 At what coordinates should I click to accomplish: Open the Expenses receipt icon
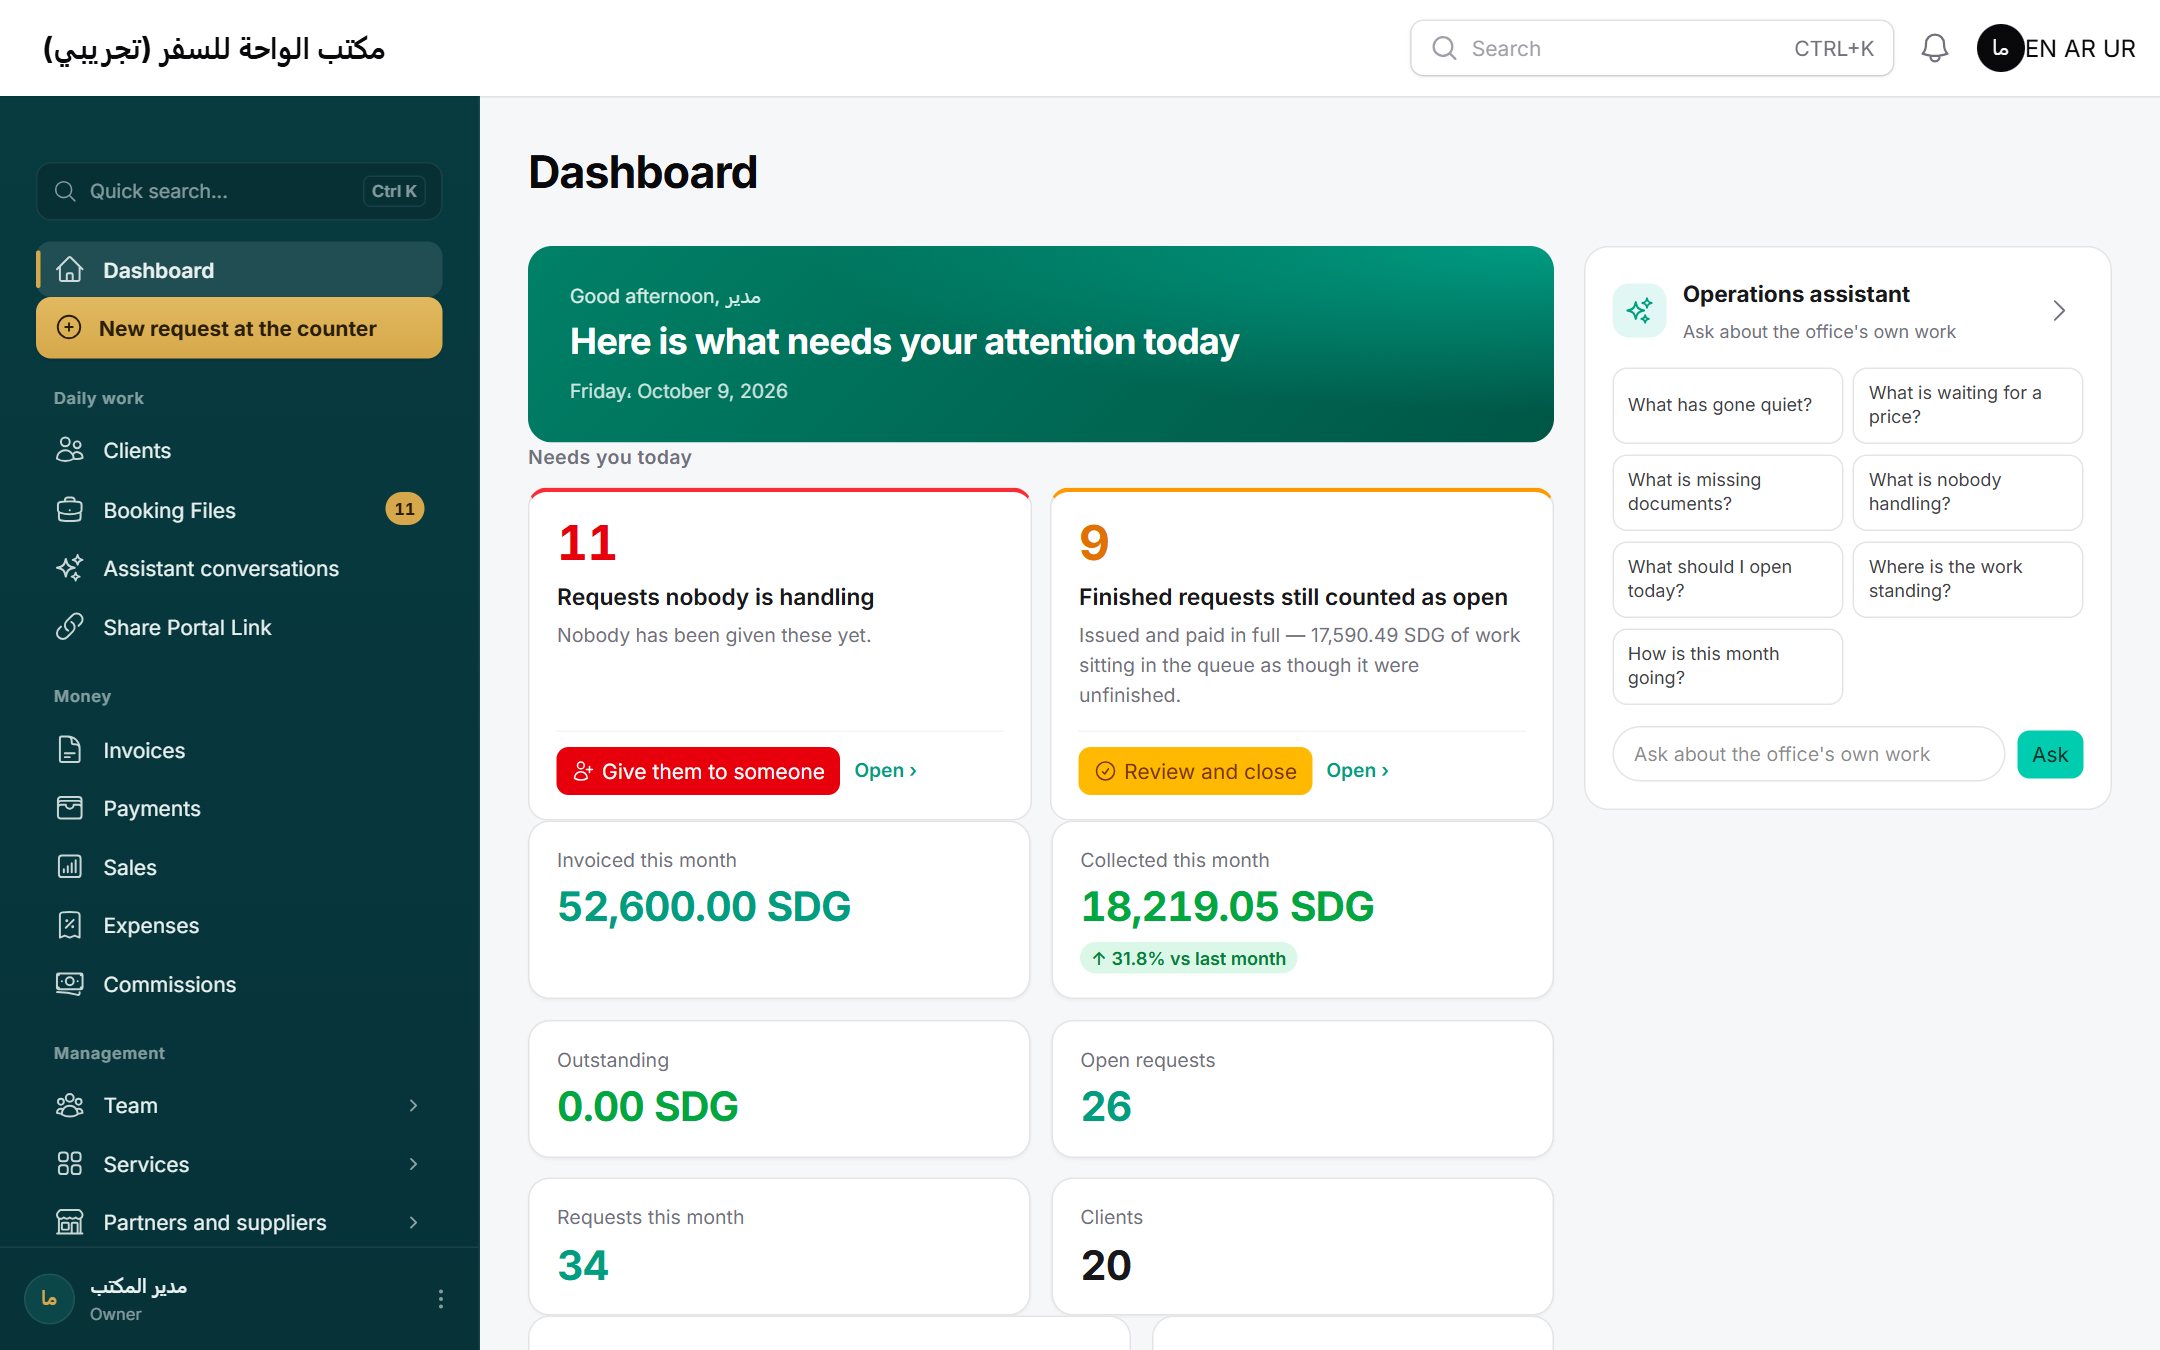(70, 925)
